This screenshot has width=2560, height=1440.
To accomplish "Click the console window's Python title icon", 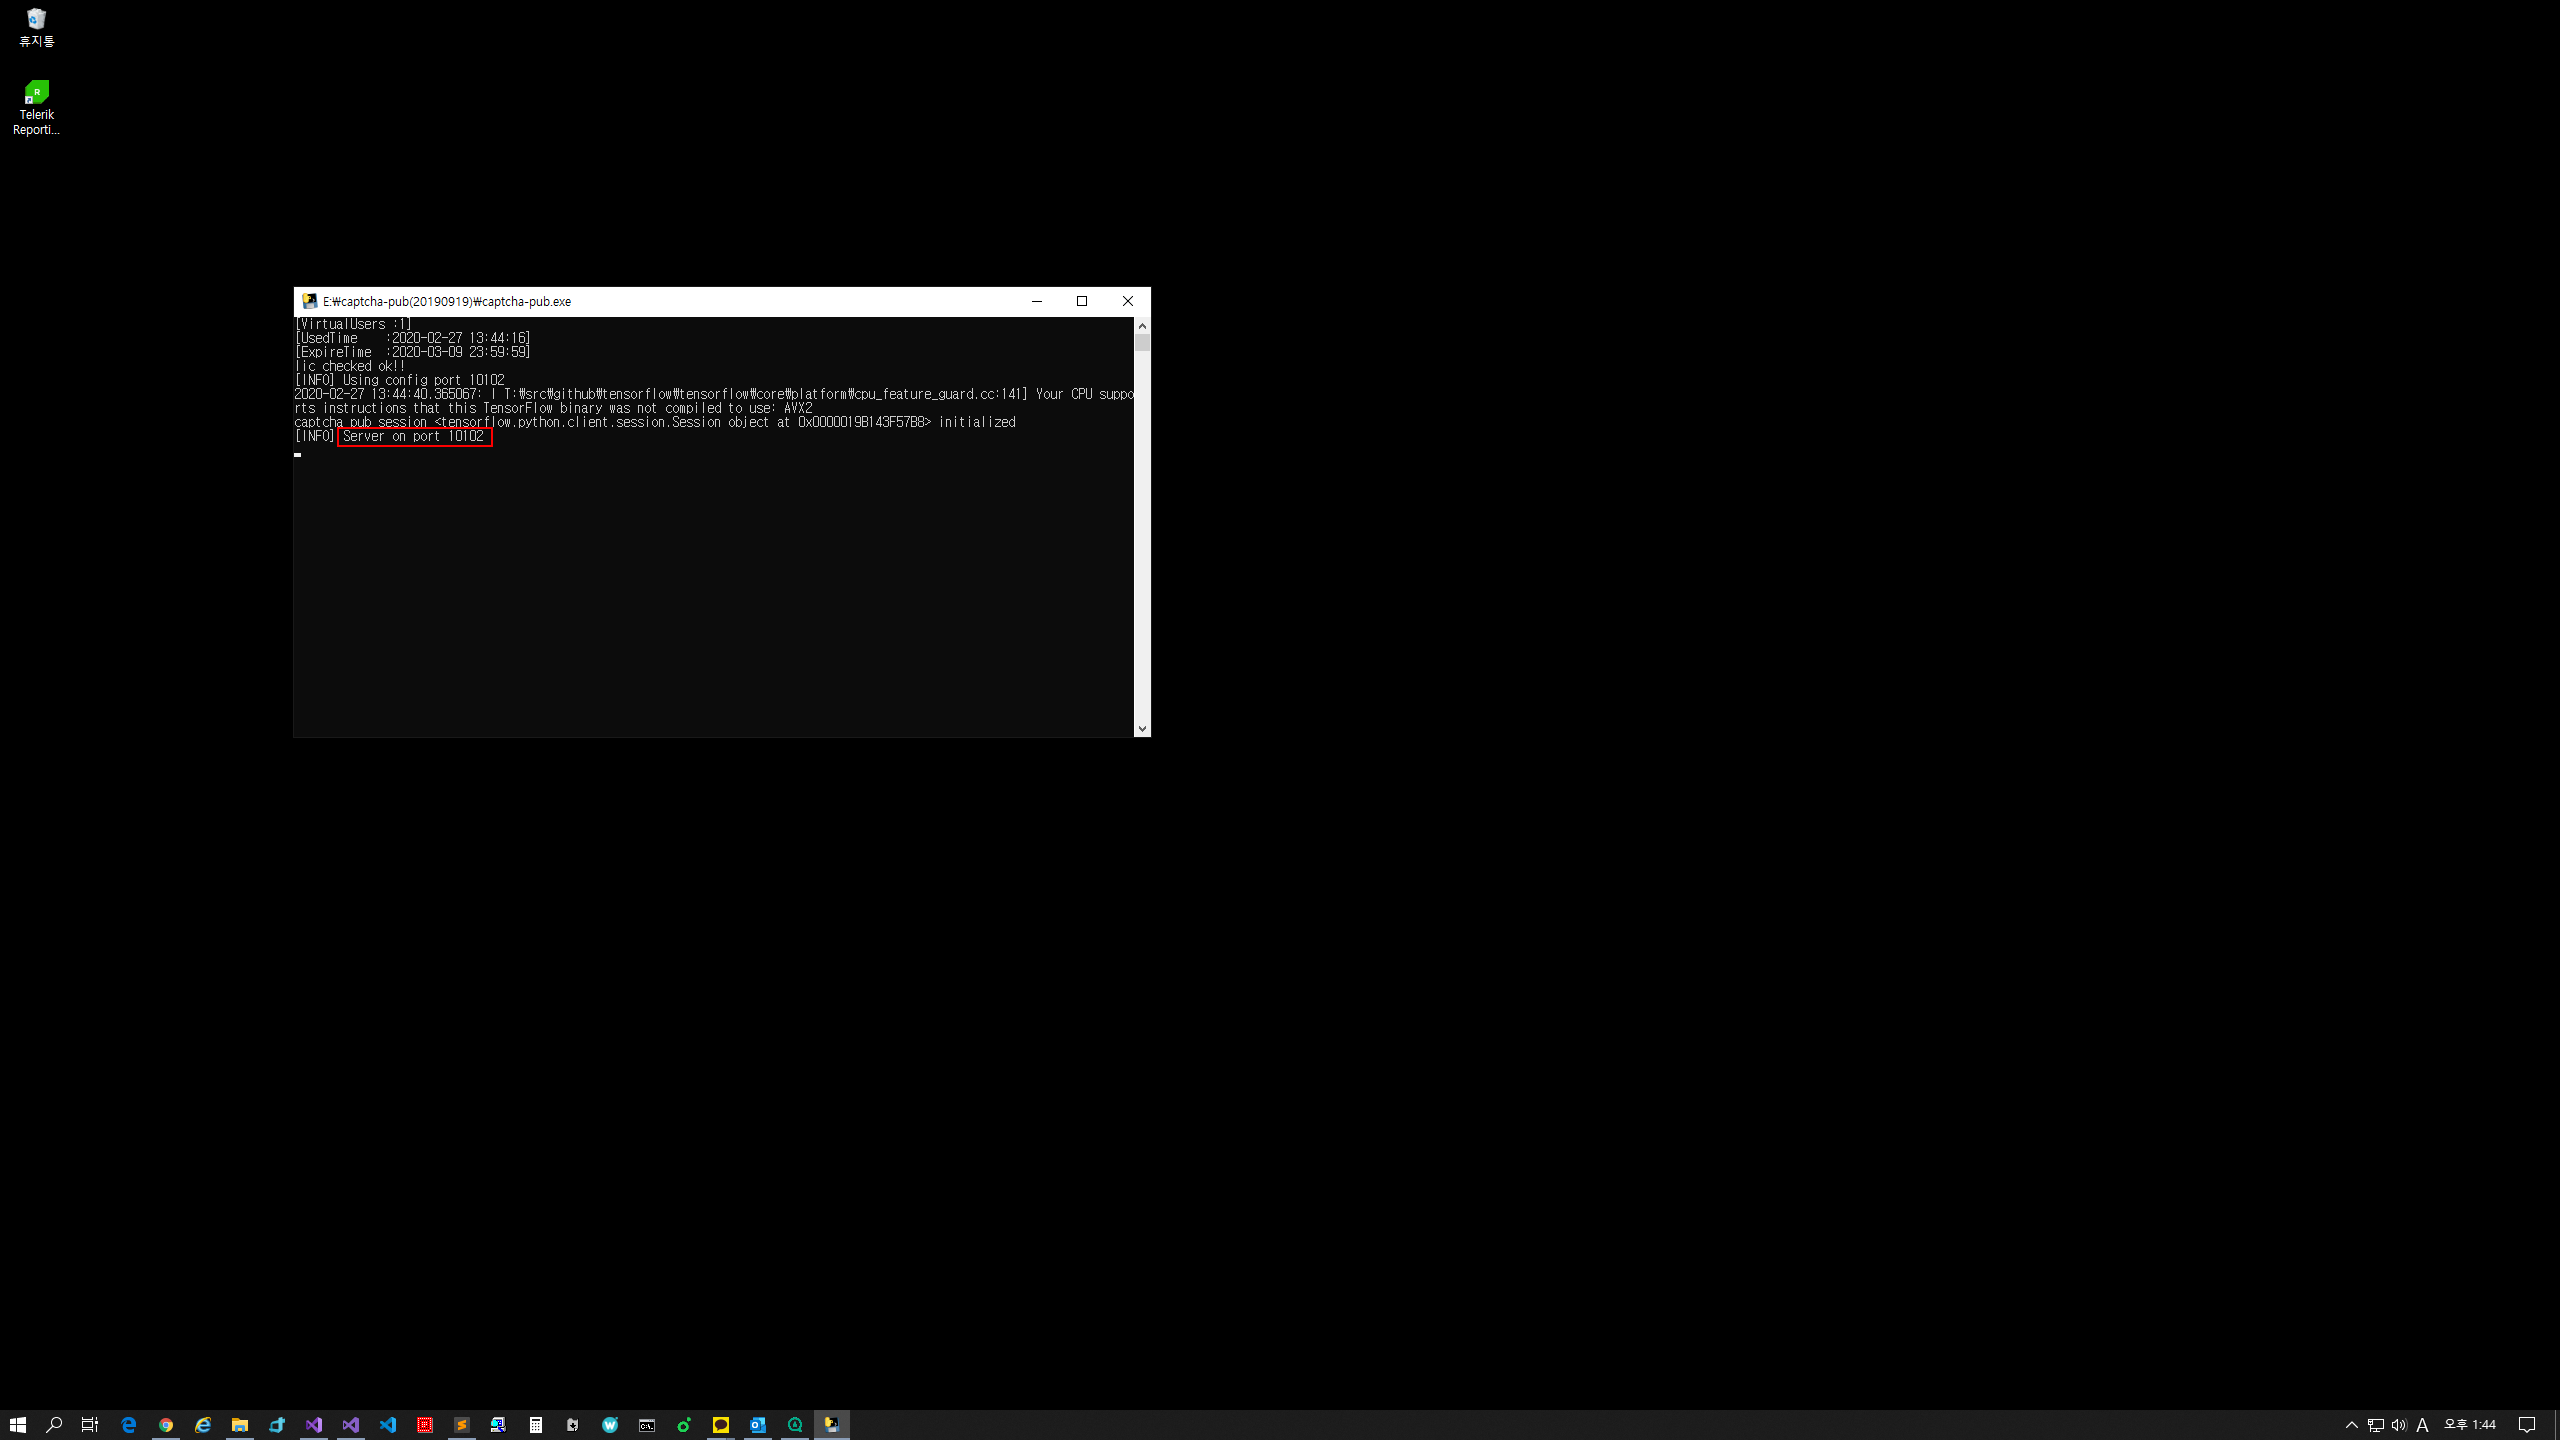I will pos(310,301).
